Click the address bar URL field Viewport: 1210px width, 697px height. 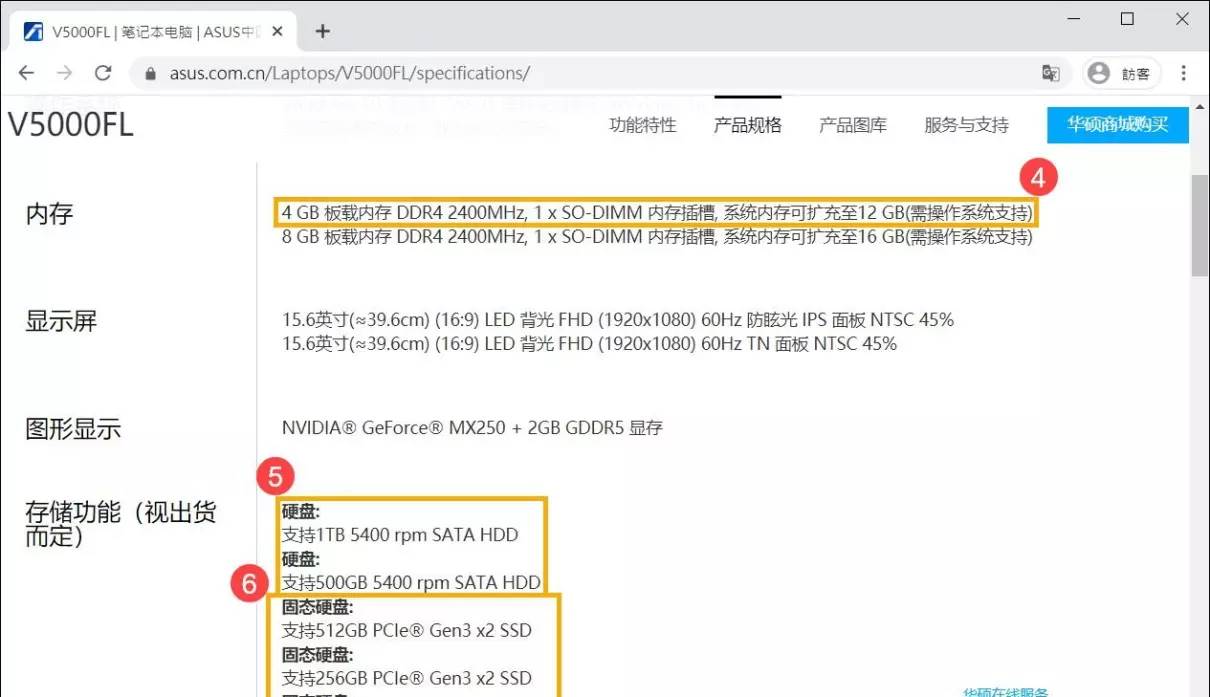[x=600, y=73]
